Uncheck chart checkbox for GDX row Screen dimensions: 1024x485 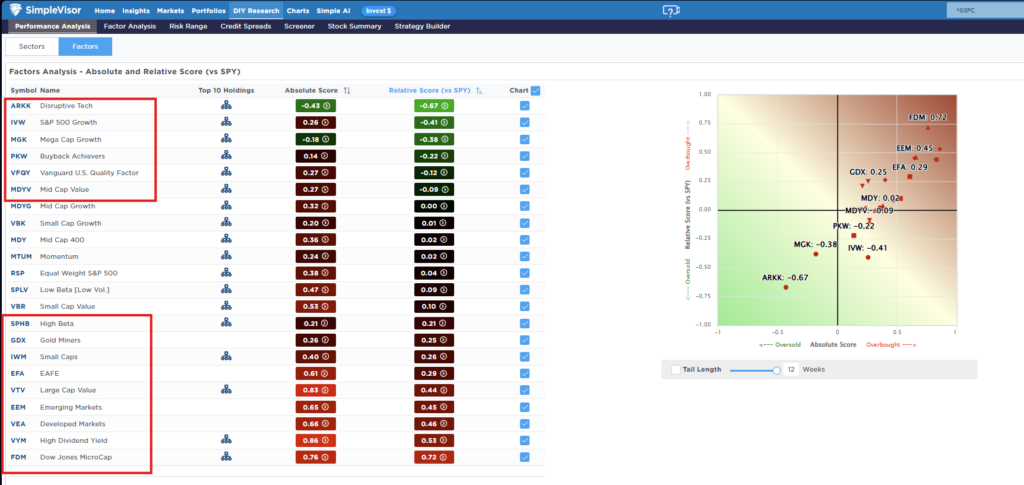point(525,340)
